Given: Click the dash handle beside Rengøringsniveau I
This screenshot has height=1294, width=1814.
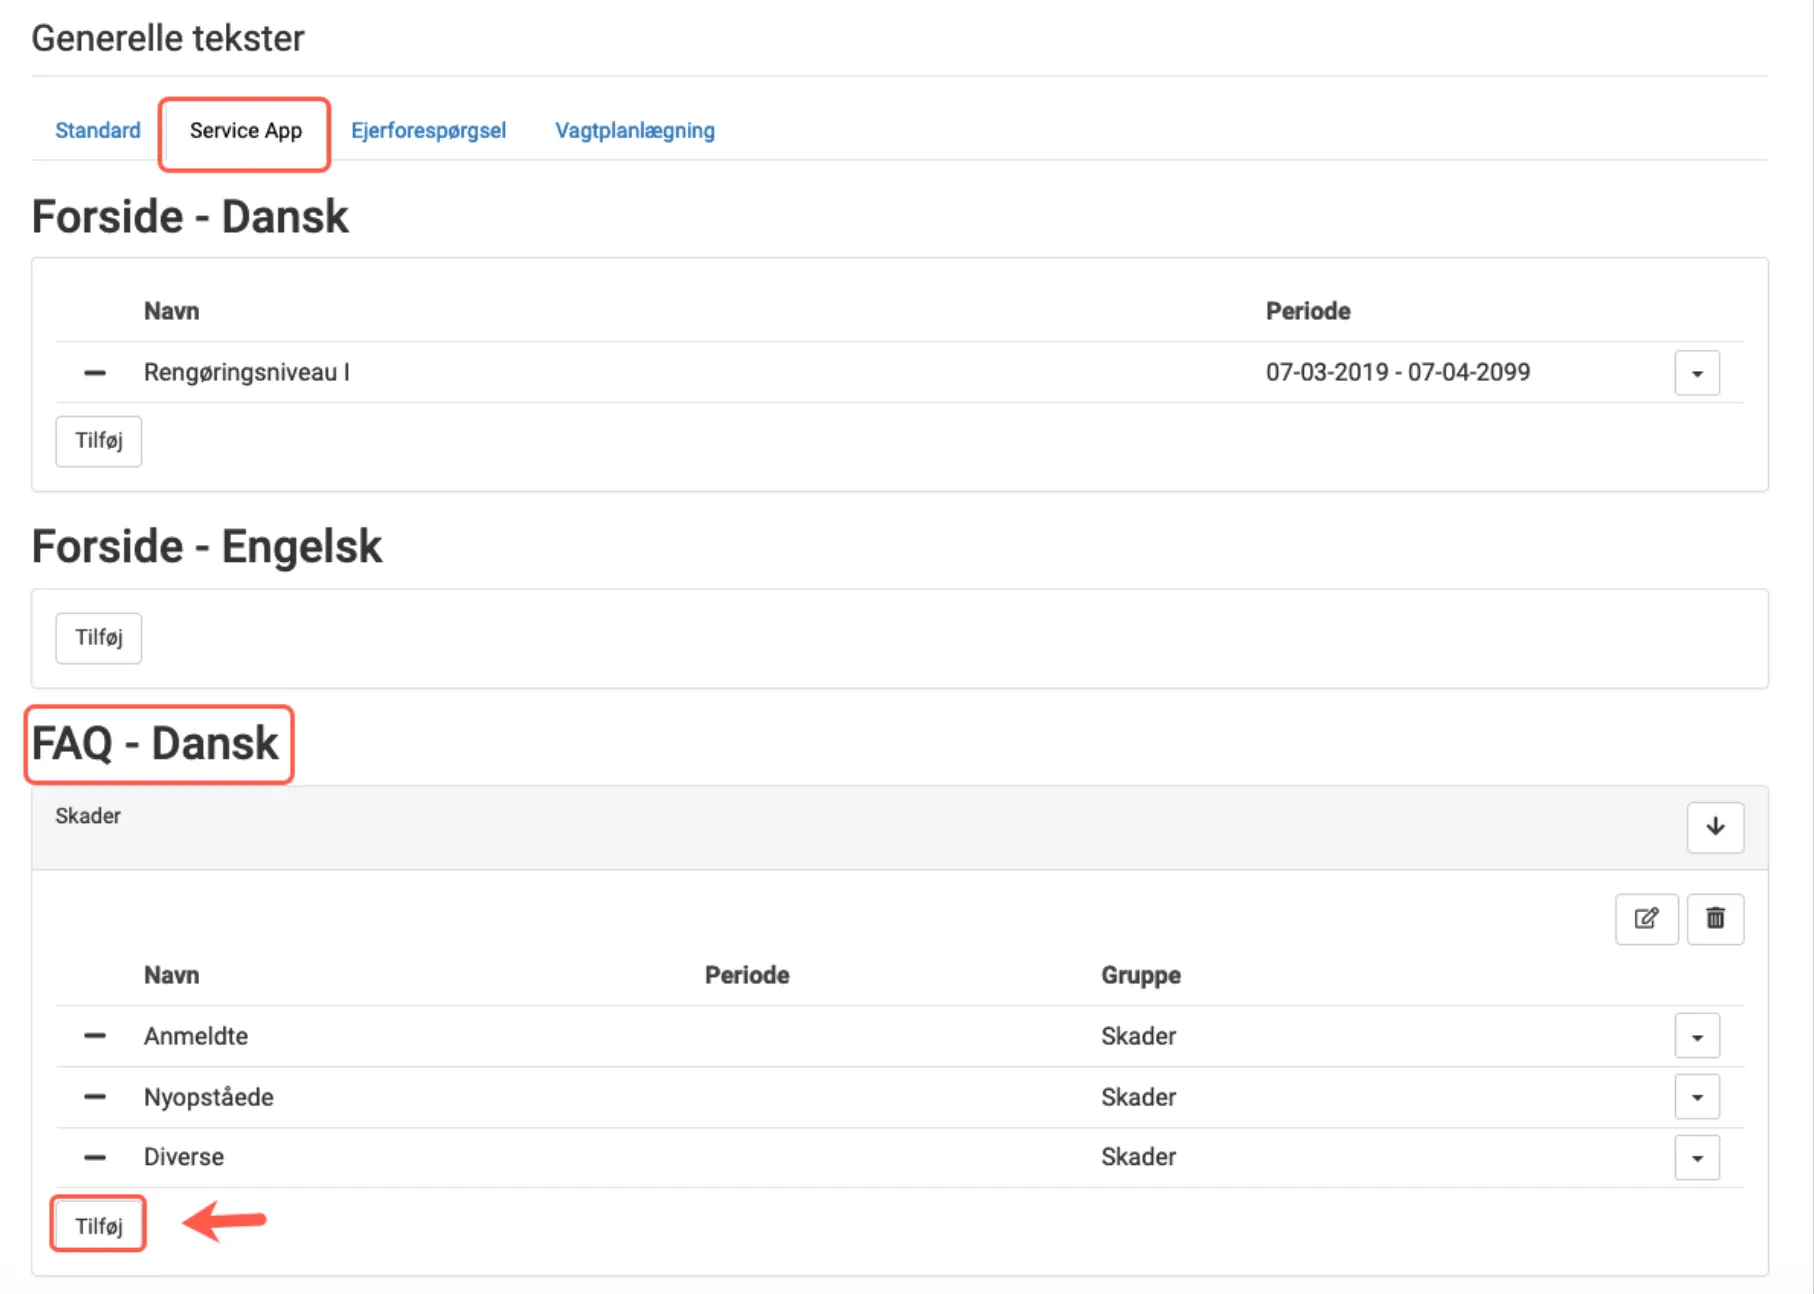Looking at the screenshot, I should tap(95, 373).
